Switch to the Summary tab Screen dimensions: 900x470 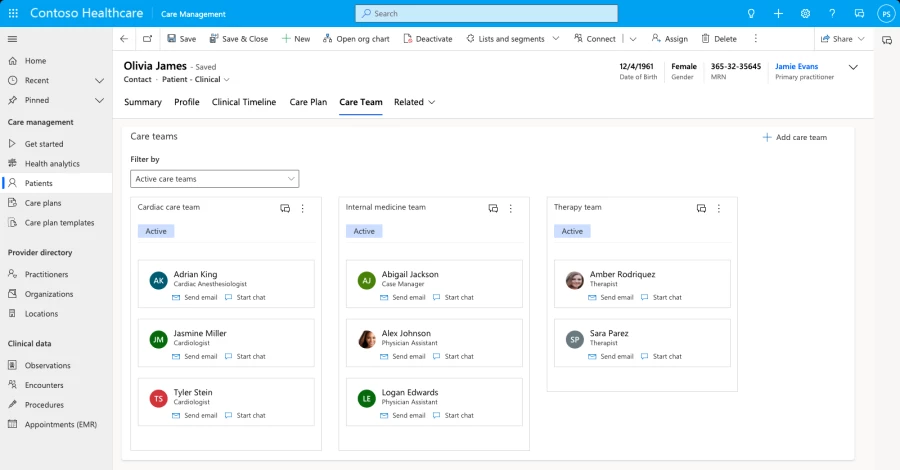(143, 102)
